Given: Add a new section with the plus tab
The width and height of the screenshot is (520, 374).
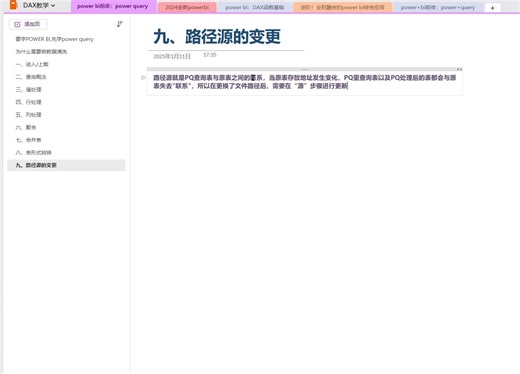Looking at the screenshot, I should pos(492,8).
